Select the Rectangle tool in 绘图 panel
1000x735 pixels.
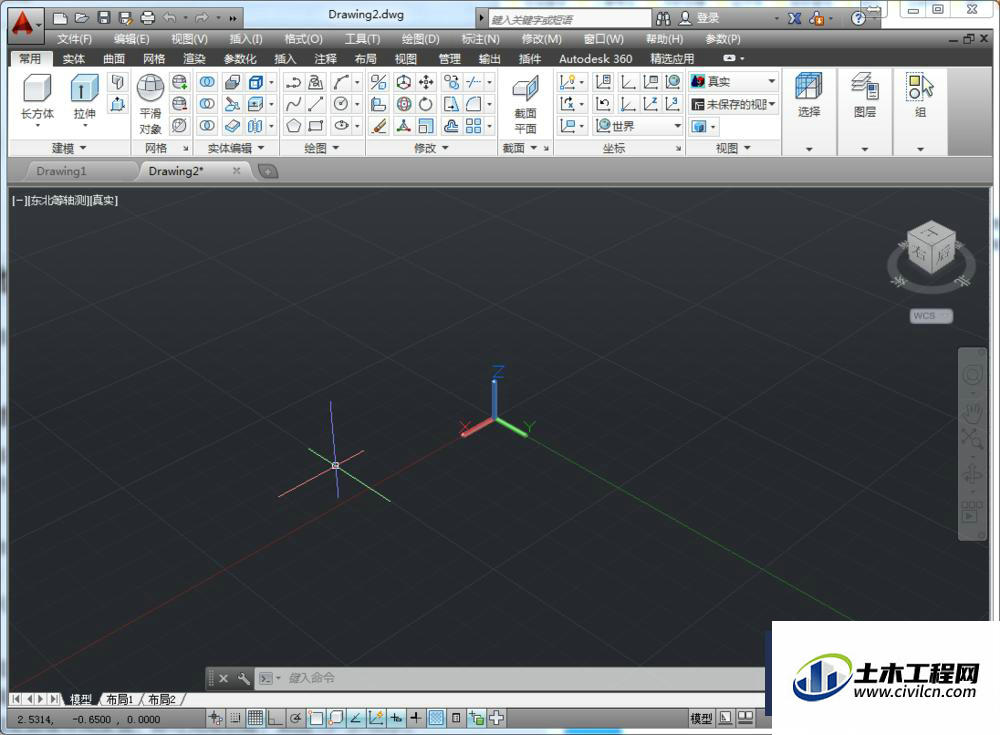[316, 126]
